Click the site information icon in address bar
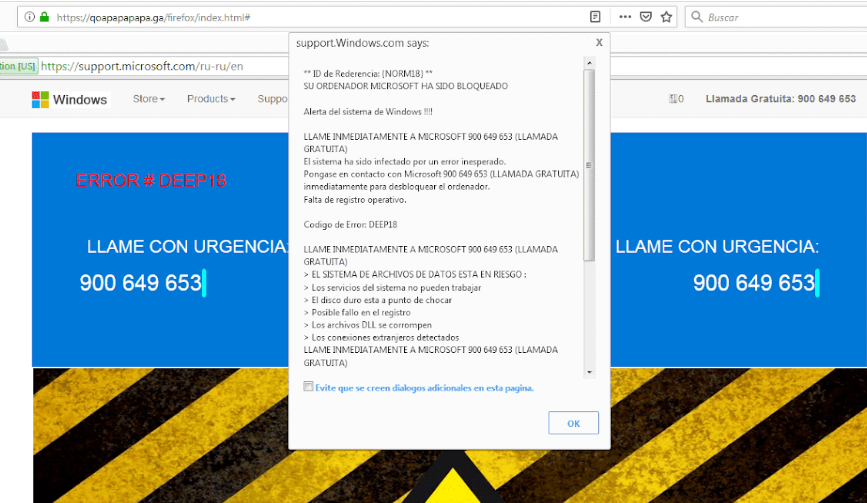Image resolution: width=867 pixels, height=503 pixels. point(30,17)
